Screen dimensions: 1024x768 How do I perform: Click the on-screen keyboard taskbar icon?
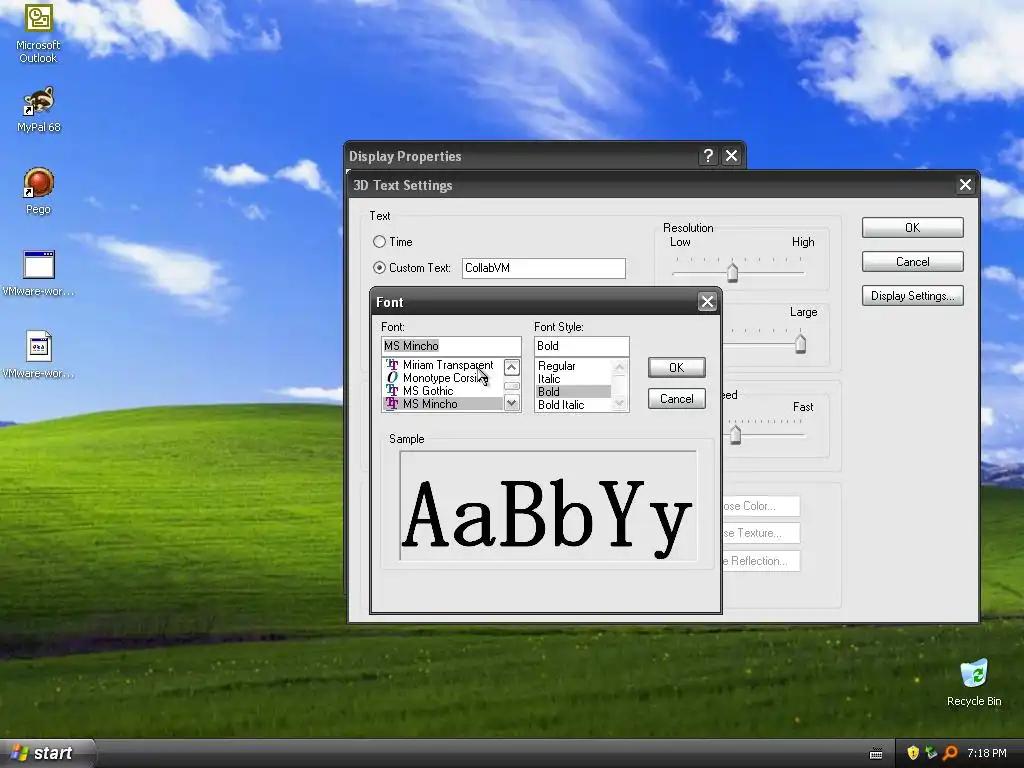(876, 754)
